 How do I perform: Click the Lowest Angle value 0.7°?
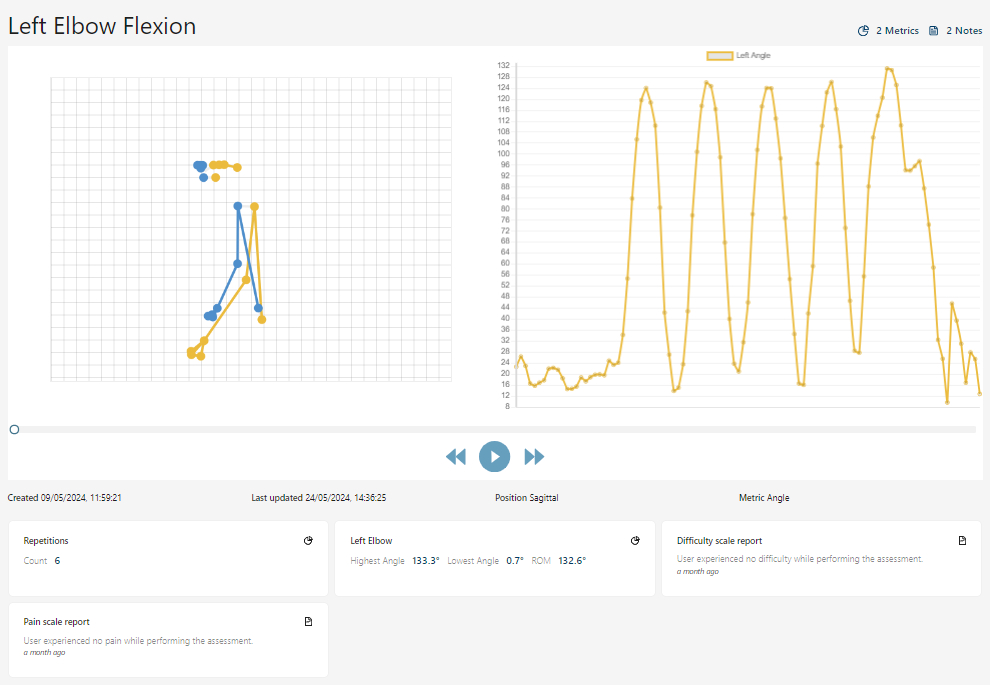coord(515,561)
